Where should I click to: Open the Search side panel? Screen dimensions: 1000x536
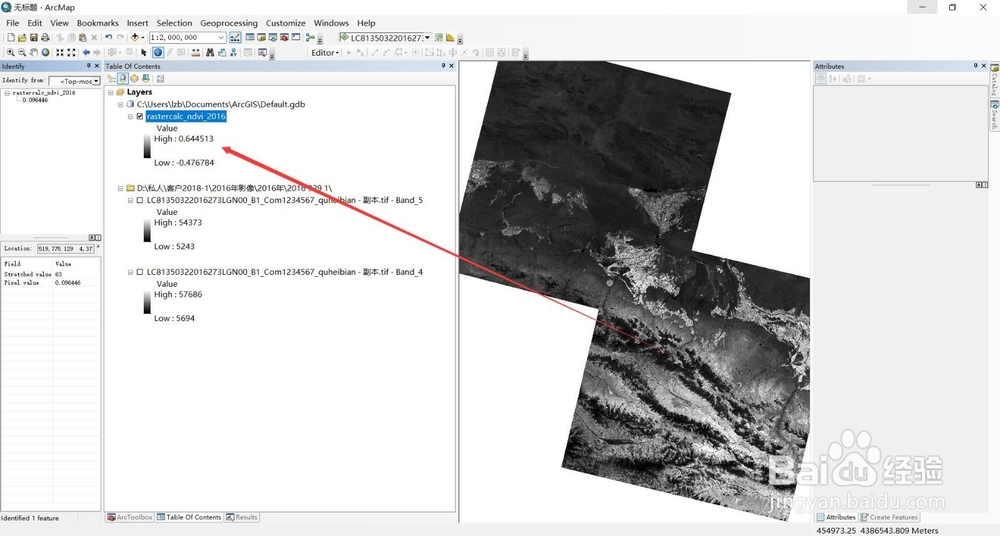[x=994, y=115]
